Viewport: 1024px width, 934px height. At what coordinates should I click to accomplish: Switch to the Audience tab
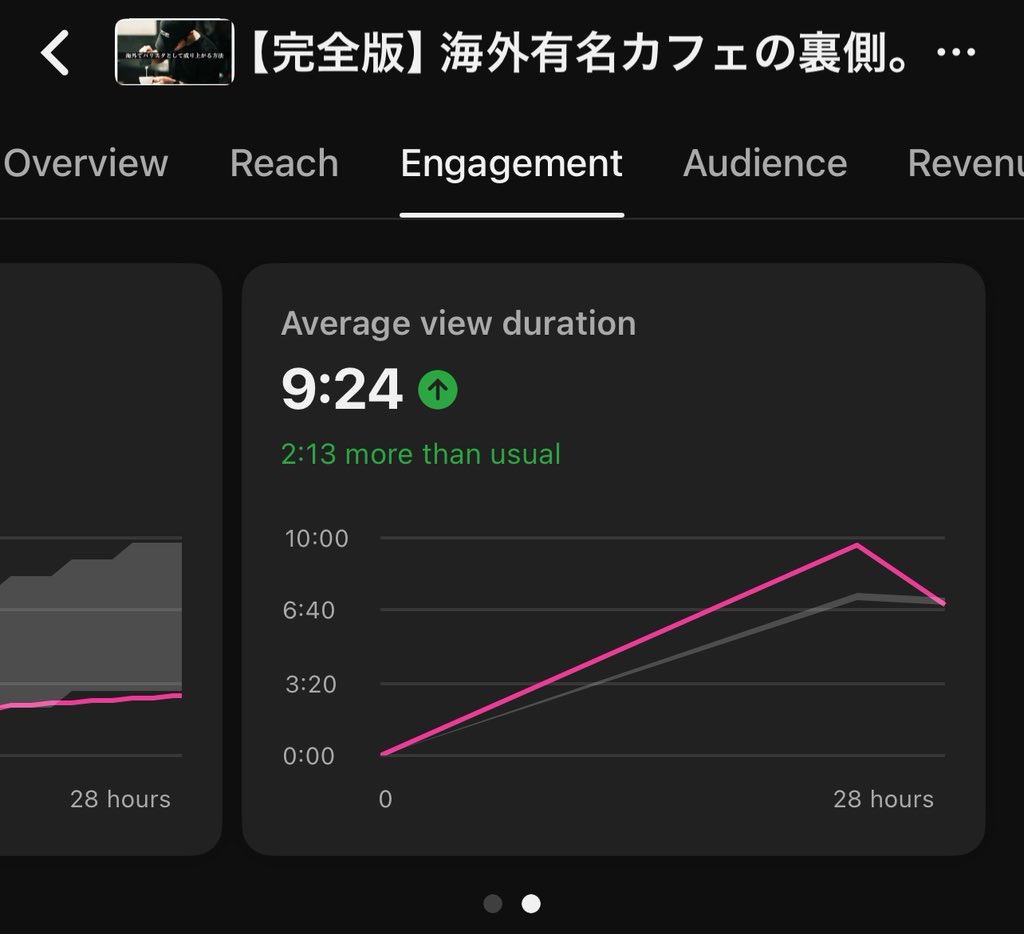(x=765, y=163)
